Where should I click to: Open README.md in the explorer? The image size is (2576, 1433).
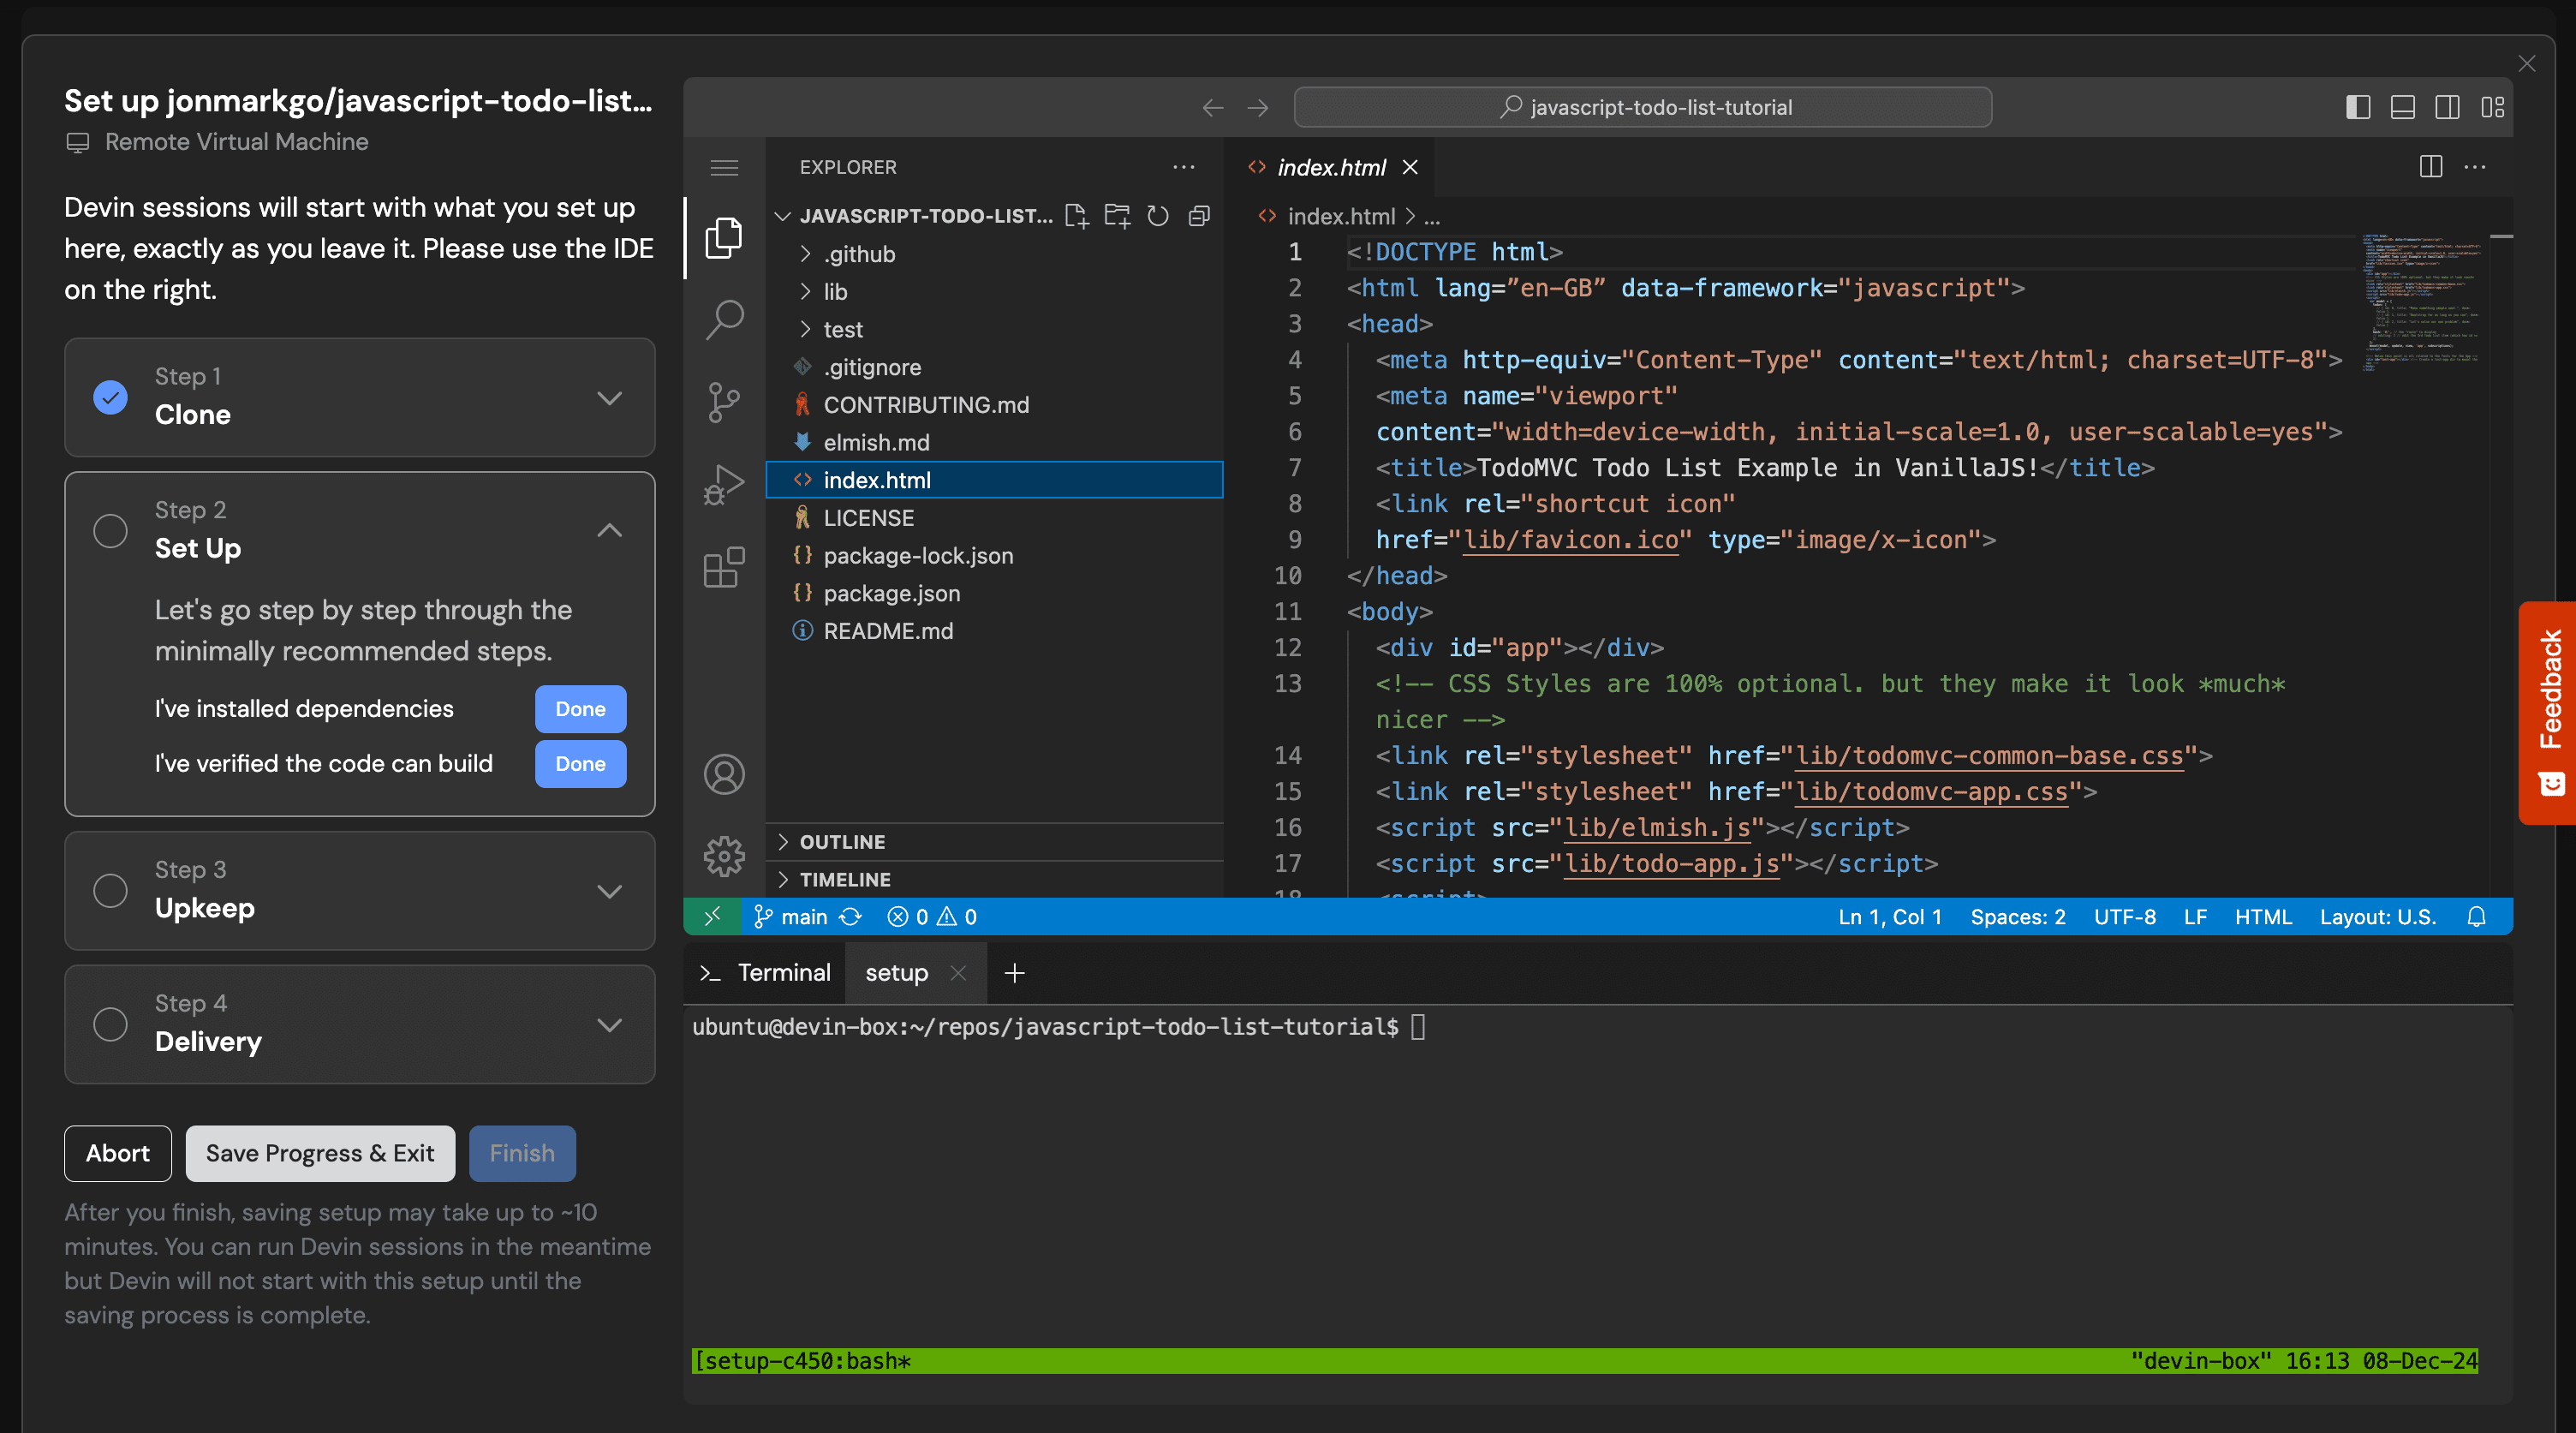[x=994, y=632]
